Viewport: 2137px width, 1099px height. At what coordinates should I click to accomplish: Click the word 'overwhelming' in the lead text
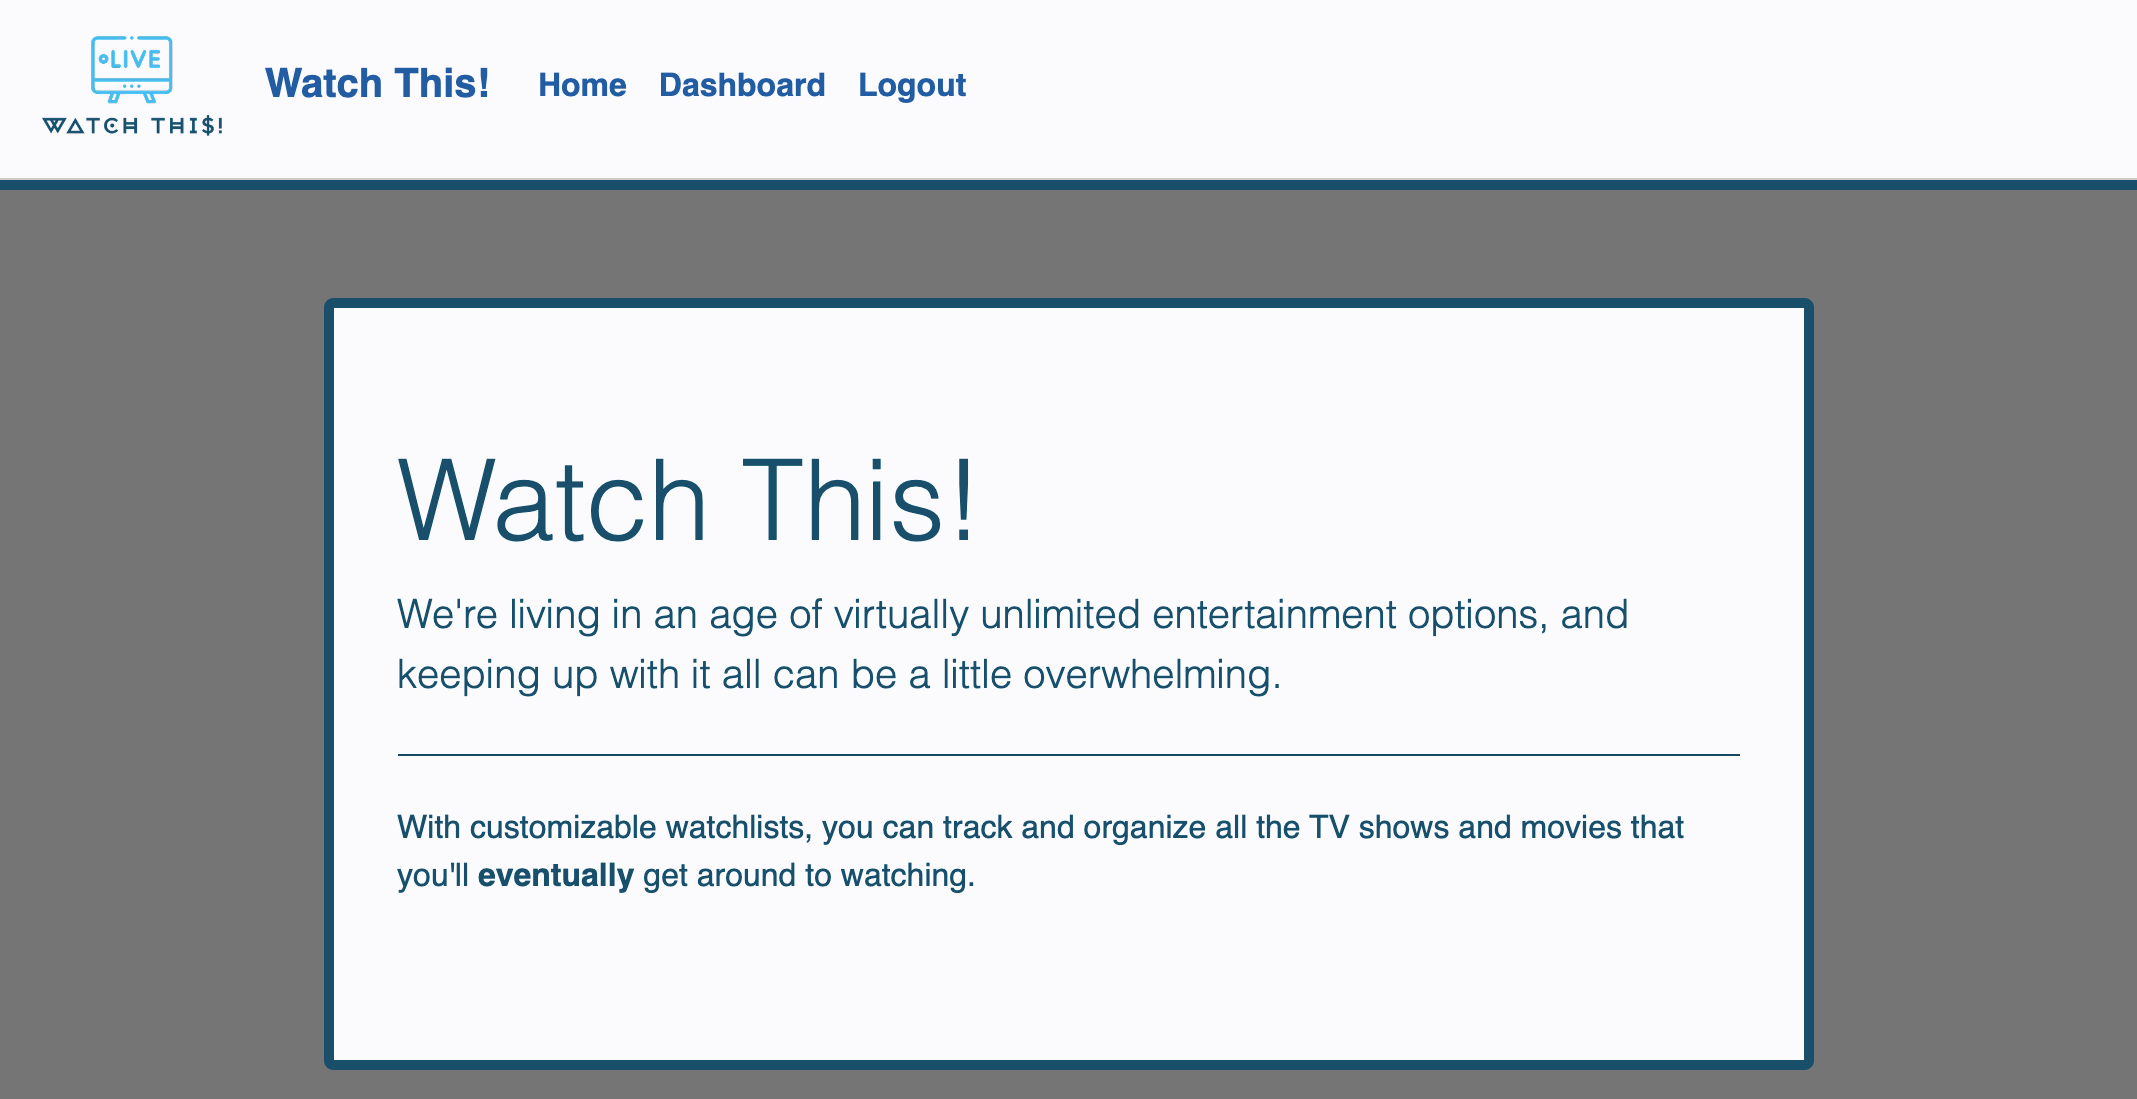point(1146,675)
